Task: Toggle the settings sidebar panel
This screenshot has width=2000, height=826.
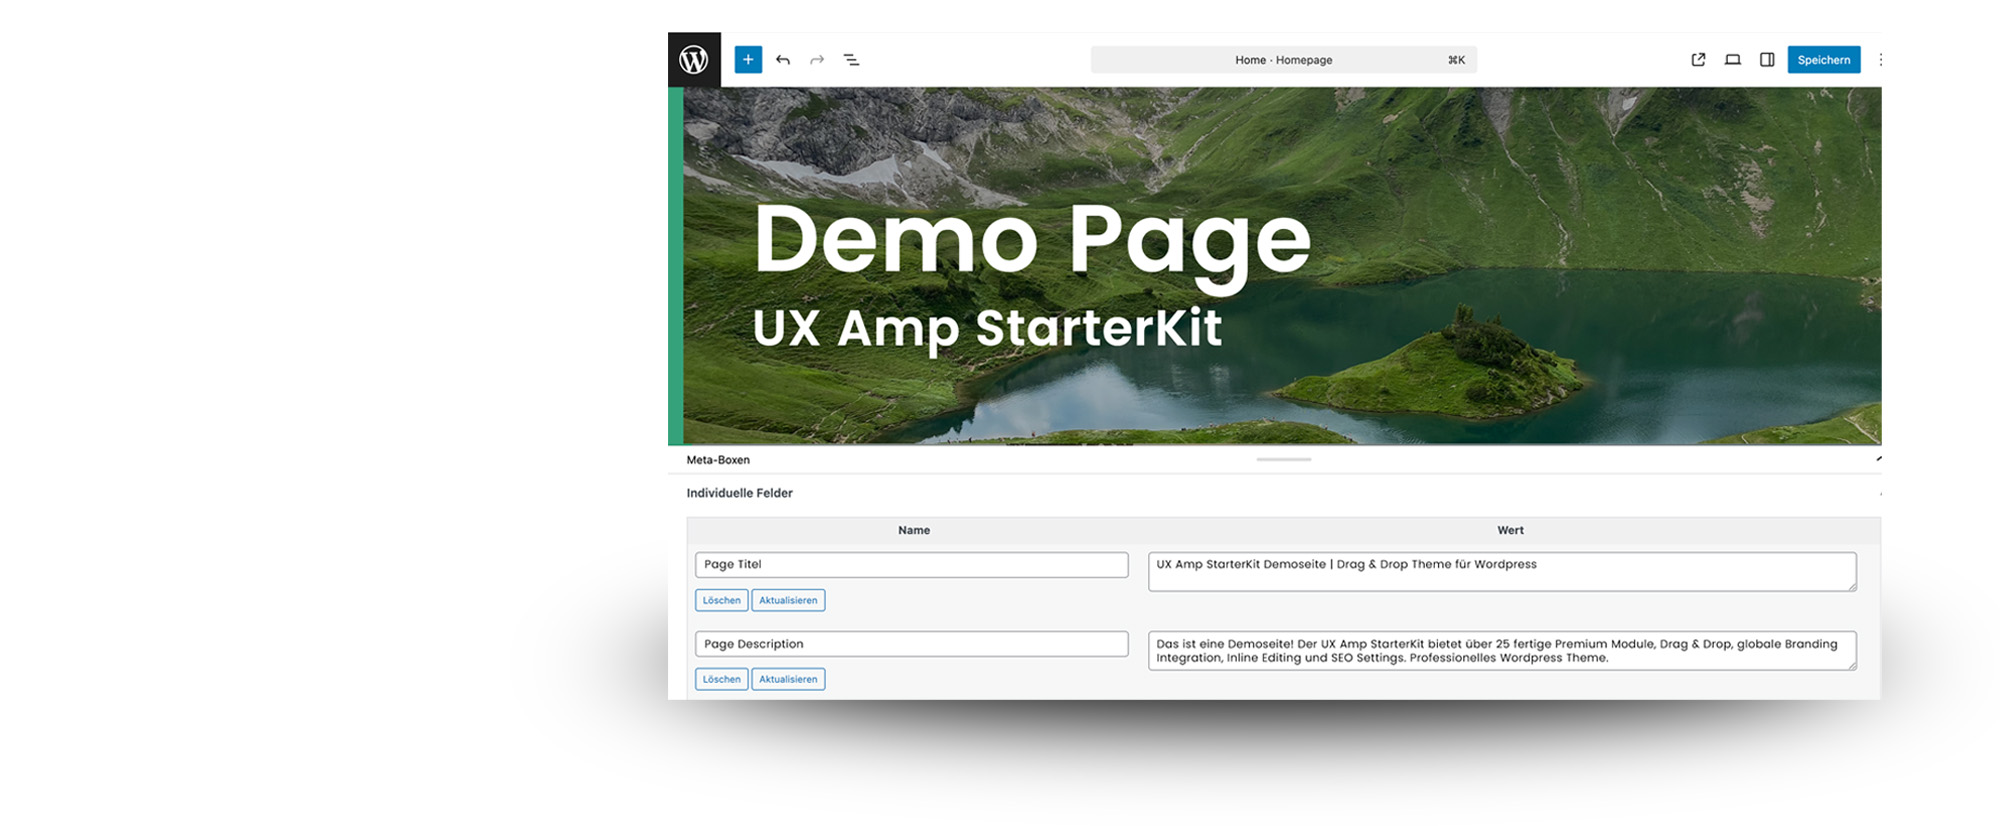Action: (x=1767, y=60)
